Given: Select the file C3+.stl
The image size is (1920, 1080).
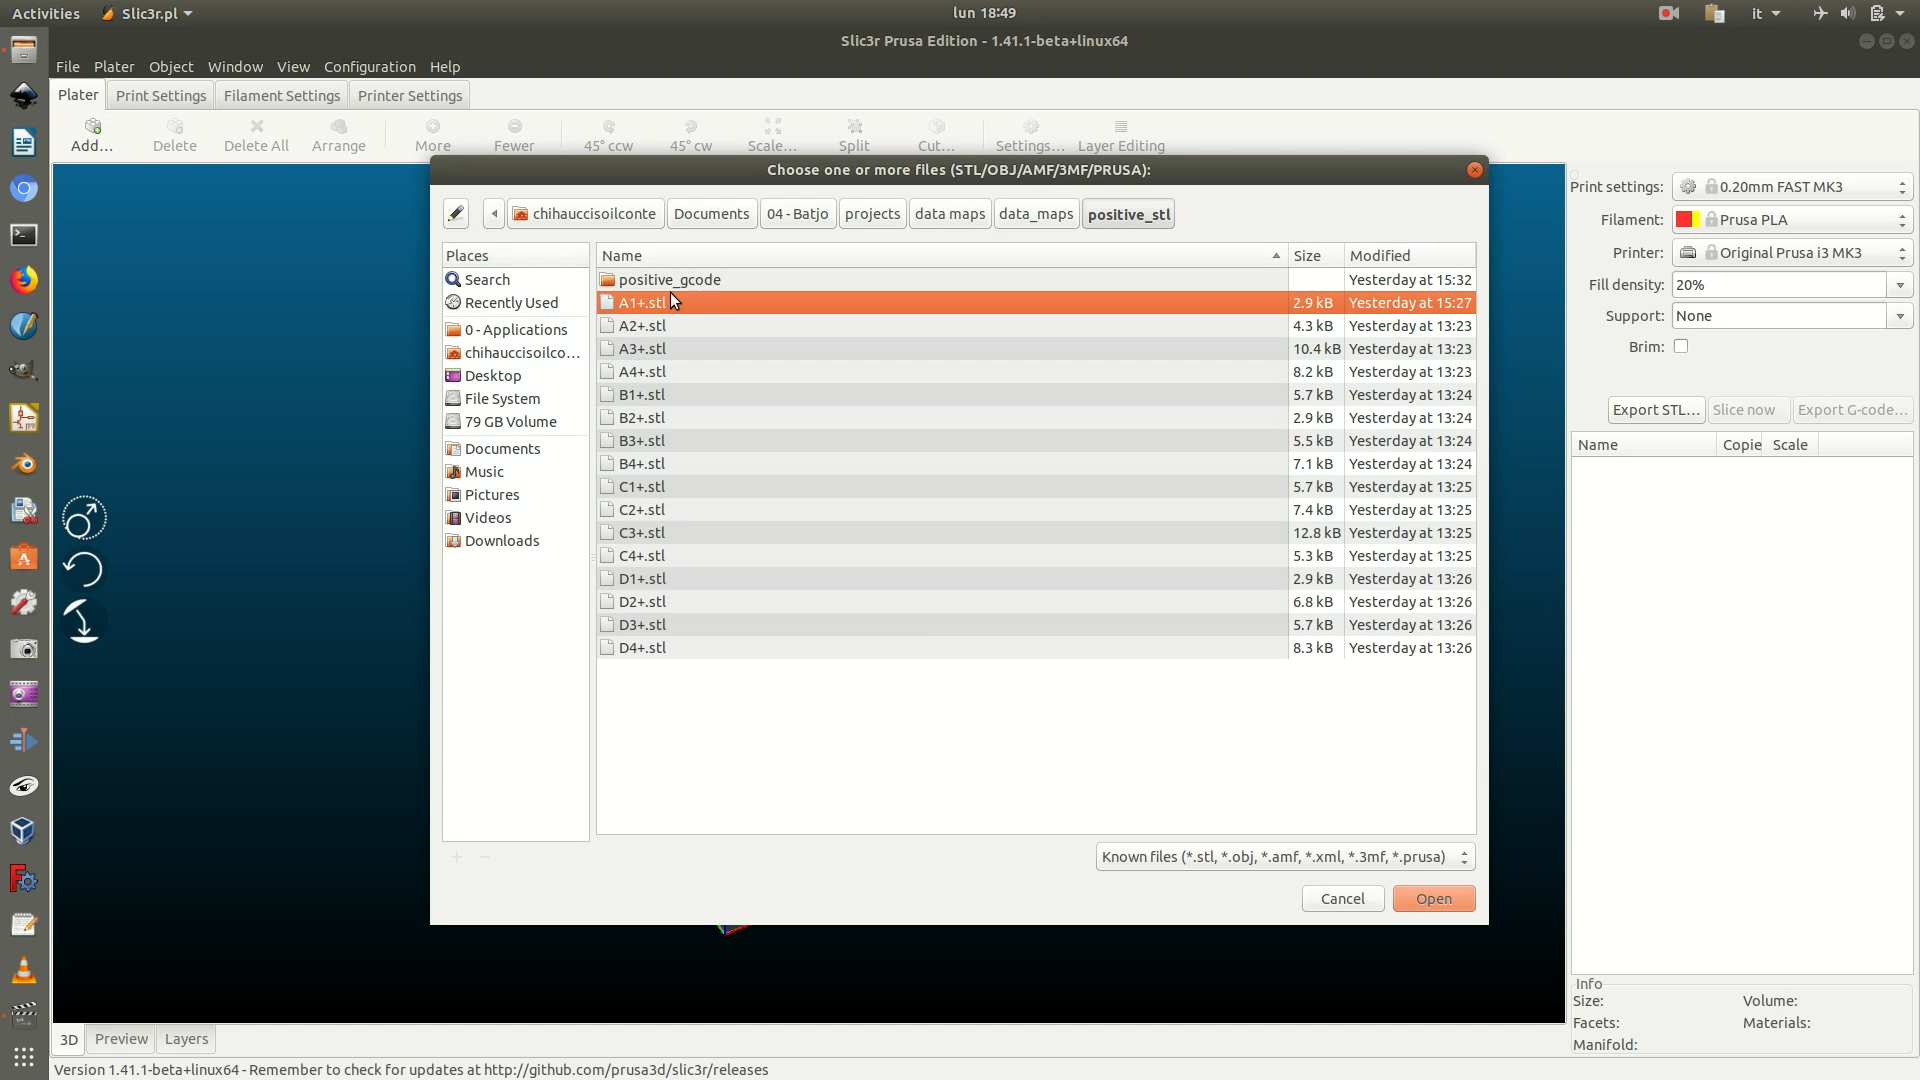Looking at the screenshot, I should tap(942, 533).
